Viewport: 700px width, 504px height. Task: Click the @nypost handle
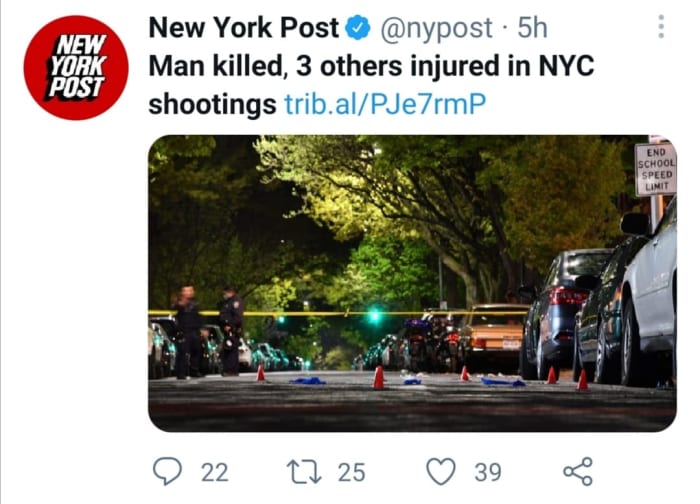point(436,28)
